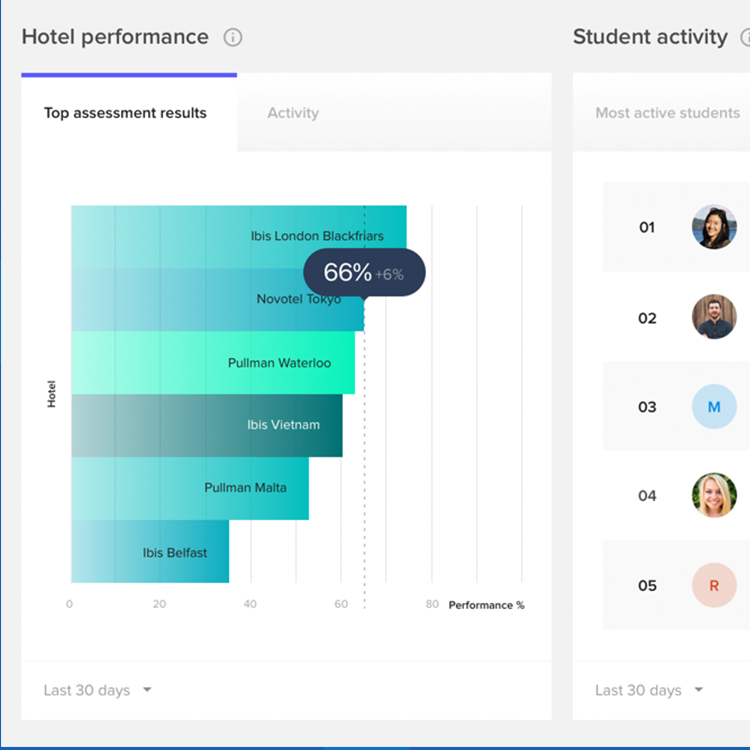
Task: Click the 20 axis tick label
Action: [159, 604]
